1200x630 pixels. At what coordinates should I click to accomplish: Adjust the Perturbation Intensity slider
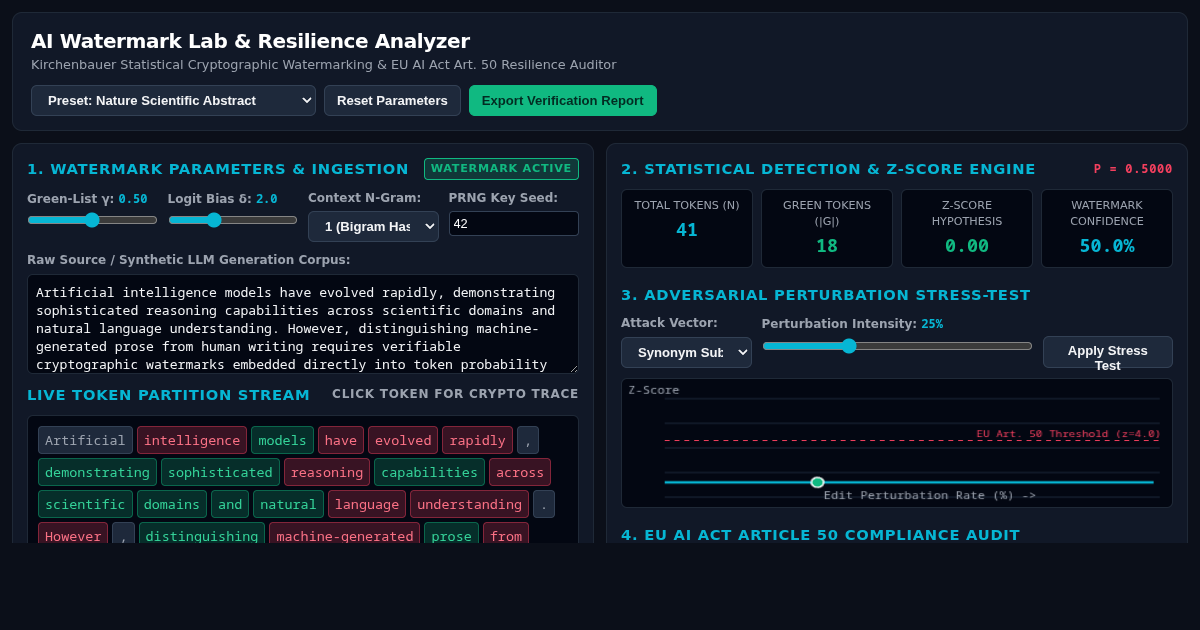tap(897, 346)
